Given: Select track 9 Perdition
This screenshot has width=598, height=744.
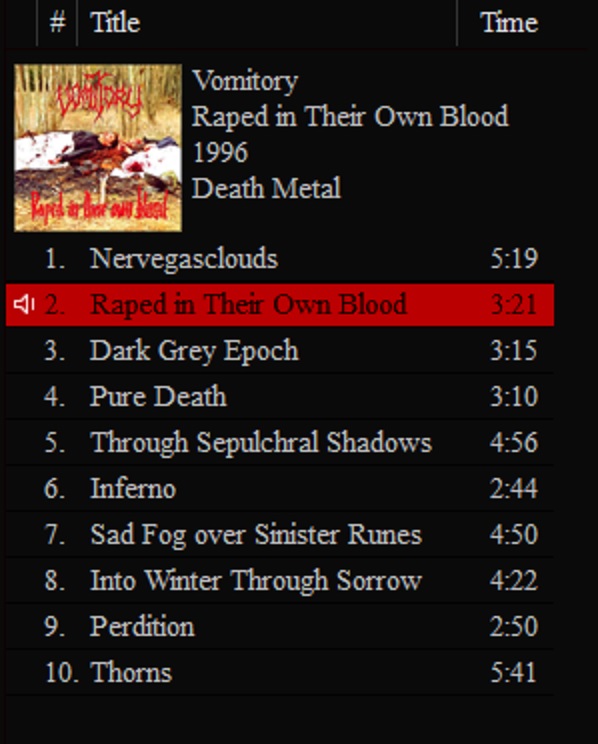Looking at the screenshot, I should [280, 626].
